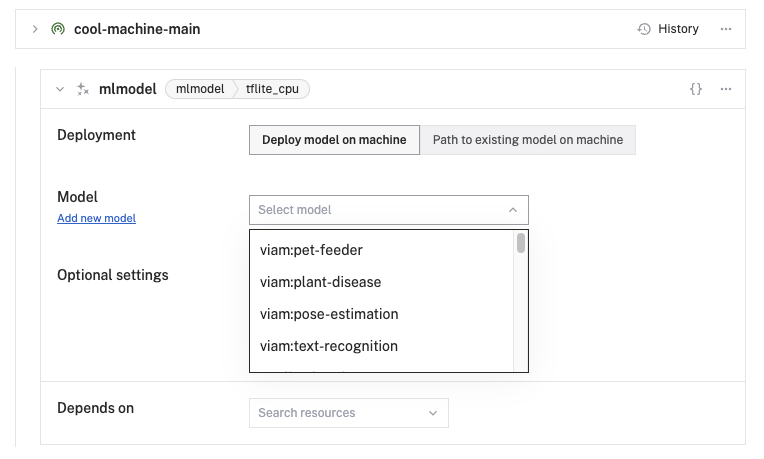Close the Select model dropdown

click(x=512, y=210)
